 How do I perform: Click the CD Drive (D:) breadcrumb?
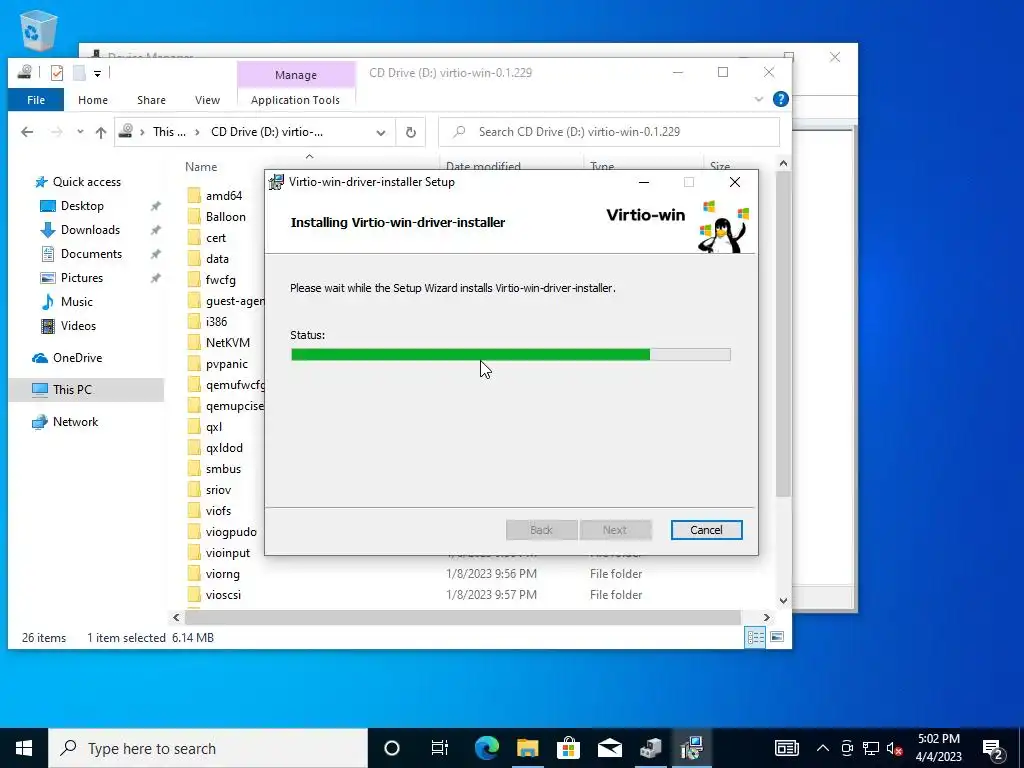click(x=266, y=132)
